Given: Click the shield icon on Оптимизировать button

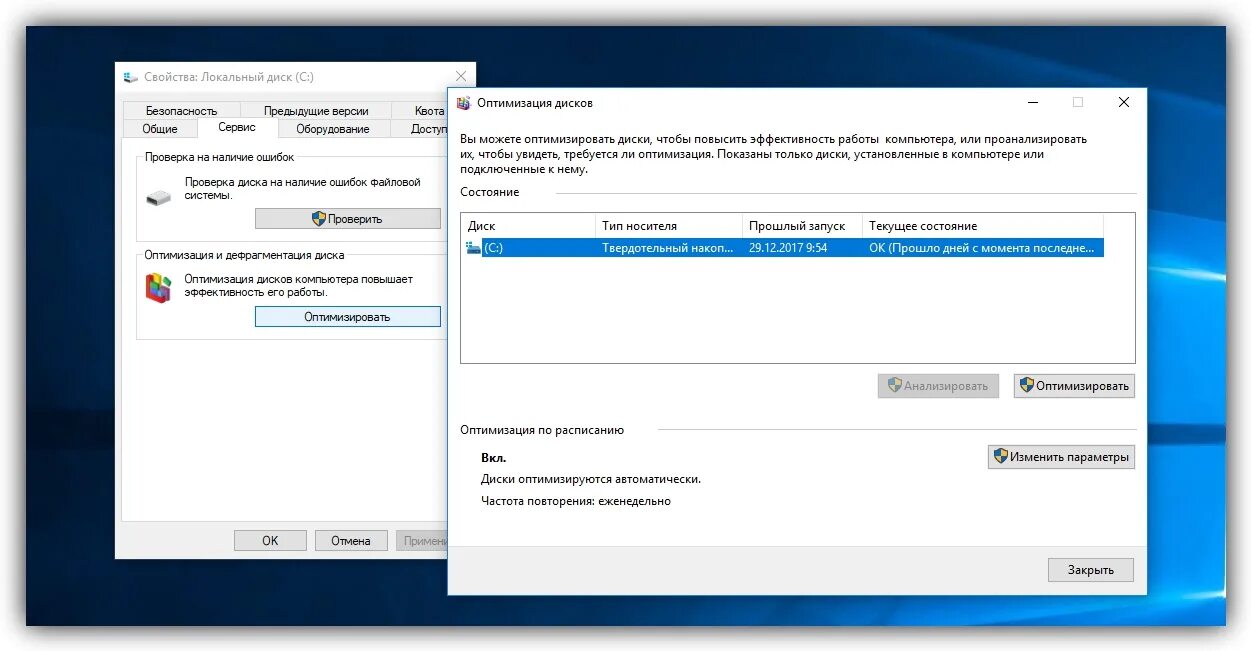Looking at the screenshot, I should point(1025,385).
